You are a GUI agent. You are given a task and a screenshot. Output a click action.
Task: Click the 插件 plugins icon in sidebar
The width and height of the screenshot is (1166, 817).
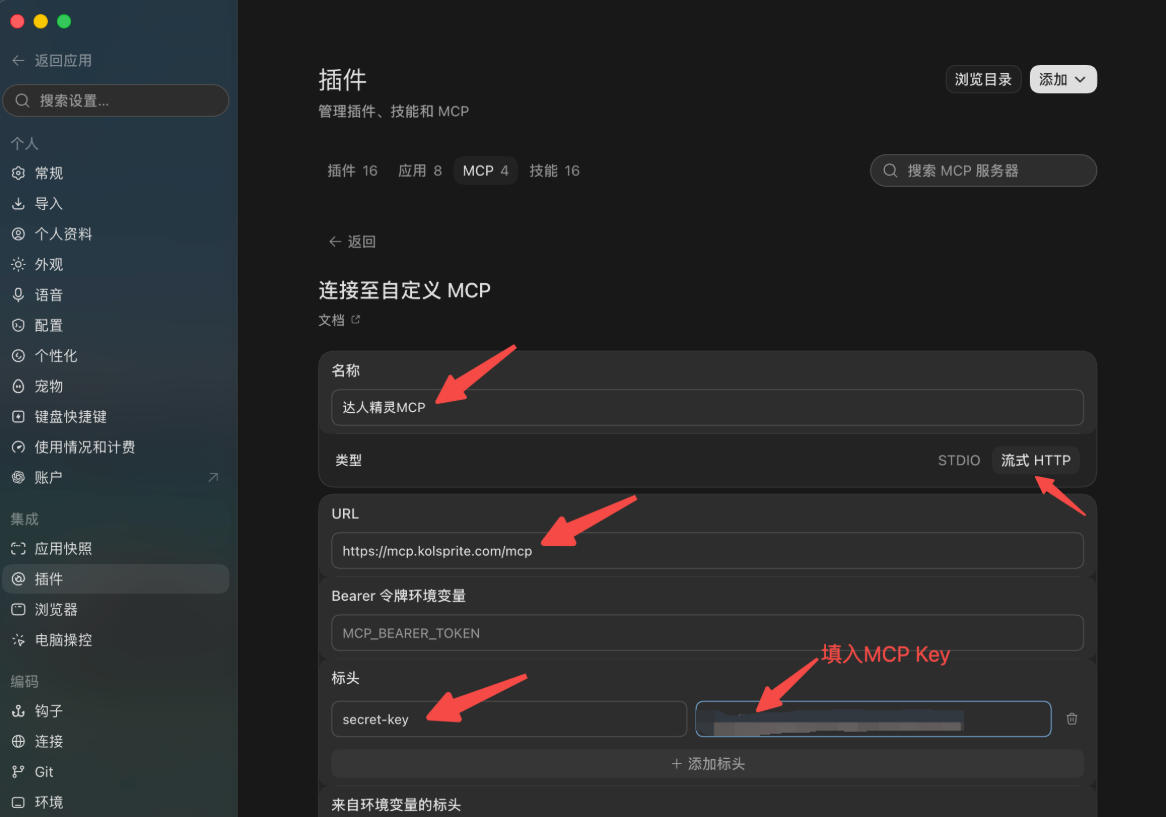click(x=19, y=579)
